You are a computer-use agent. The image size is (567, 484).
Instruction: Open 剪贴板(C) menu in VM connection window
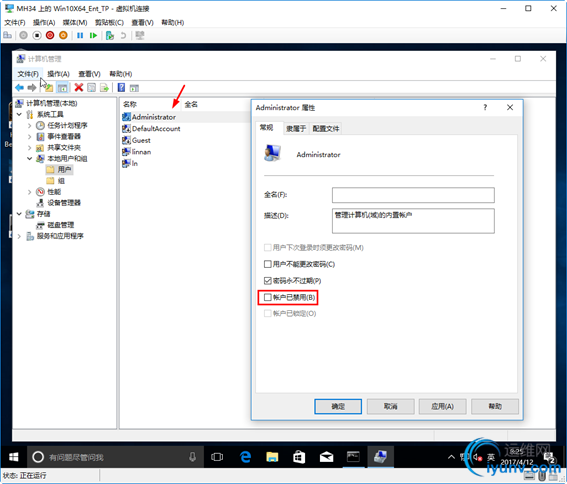(109, 22)
